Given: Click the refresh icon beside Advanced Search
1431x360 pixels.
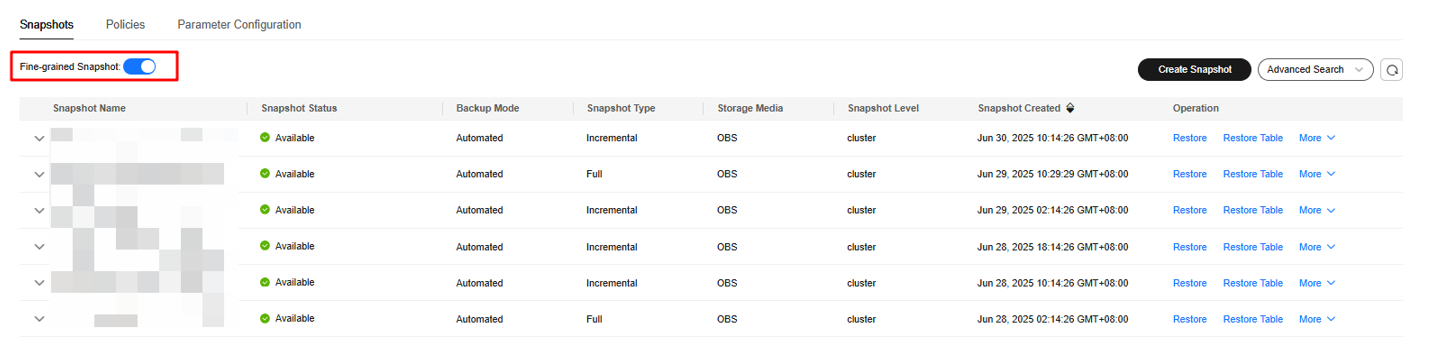Looking at the screenshot, I should (1391, 70).
